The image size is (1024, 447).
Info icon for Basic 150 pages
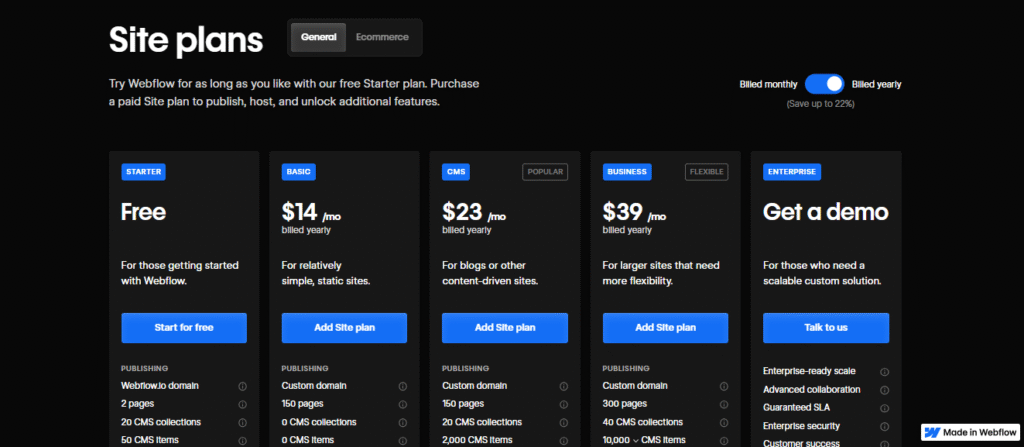(x=402, y=405)
